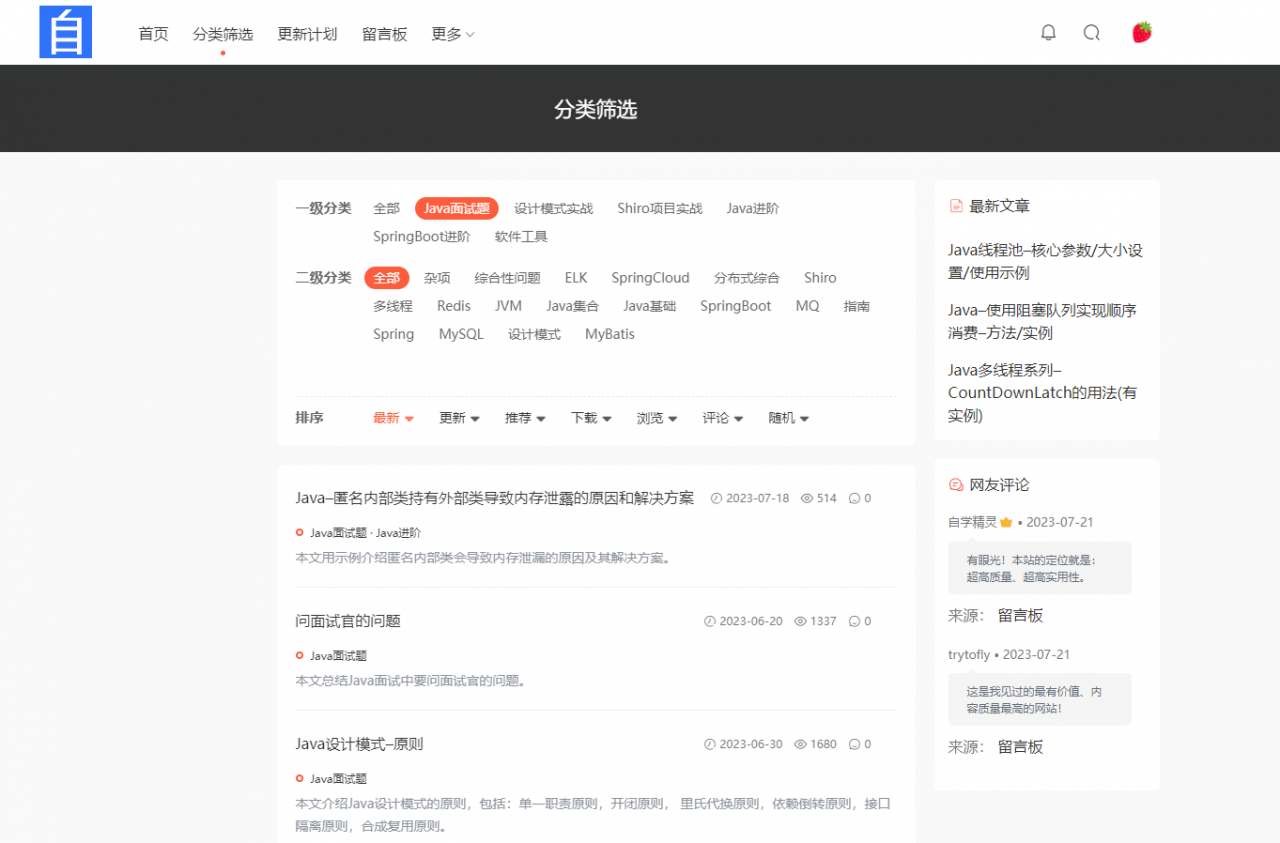Open the 浏览 sort dropdown
This screenshot has height=843, width=1280.
tap(655, 418)
